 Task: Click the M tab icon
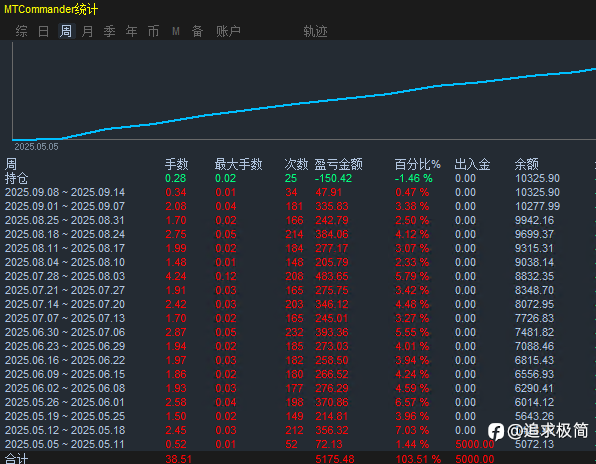pyautogui.click(x=176, y=31)
